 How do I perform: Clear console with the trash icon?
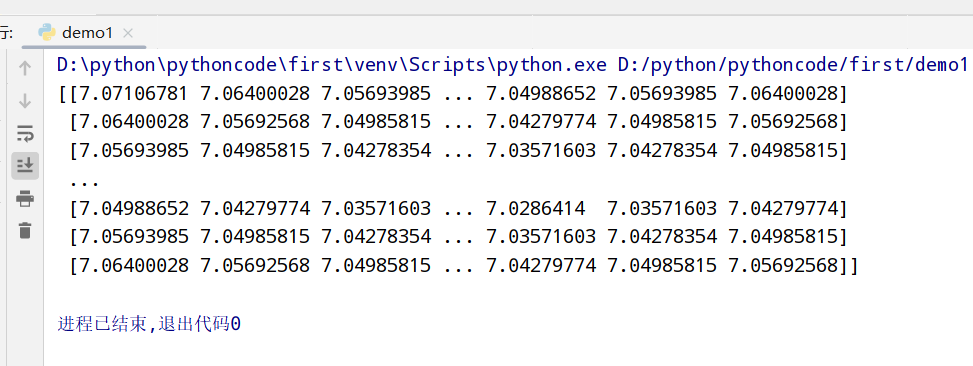25,231
